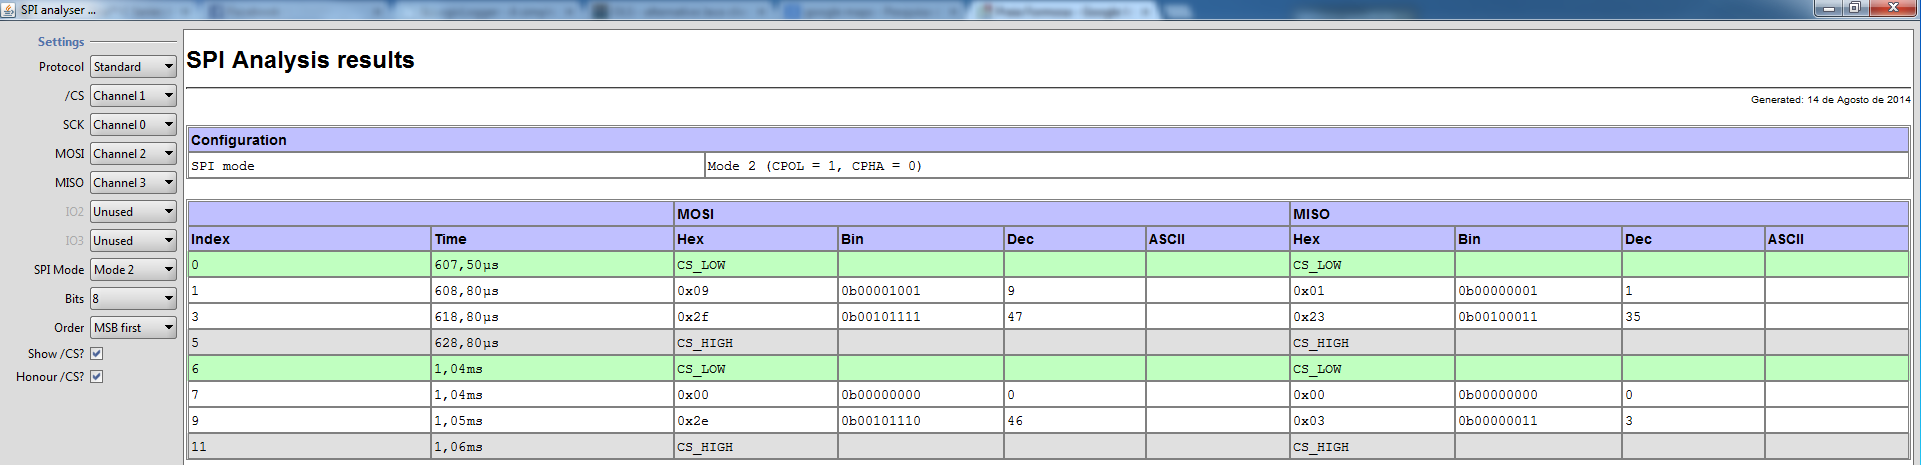Open the MISO channel dropdown
Image resolution: width=1921 pixels, height=465 pixels.
[x=133, y=183]
